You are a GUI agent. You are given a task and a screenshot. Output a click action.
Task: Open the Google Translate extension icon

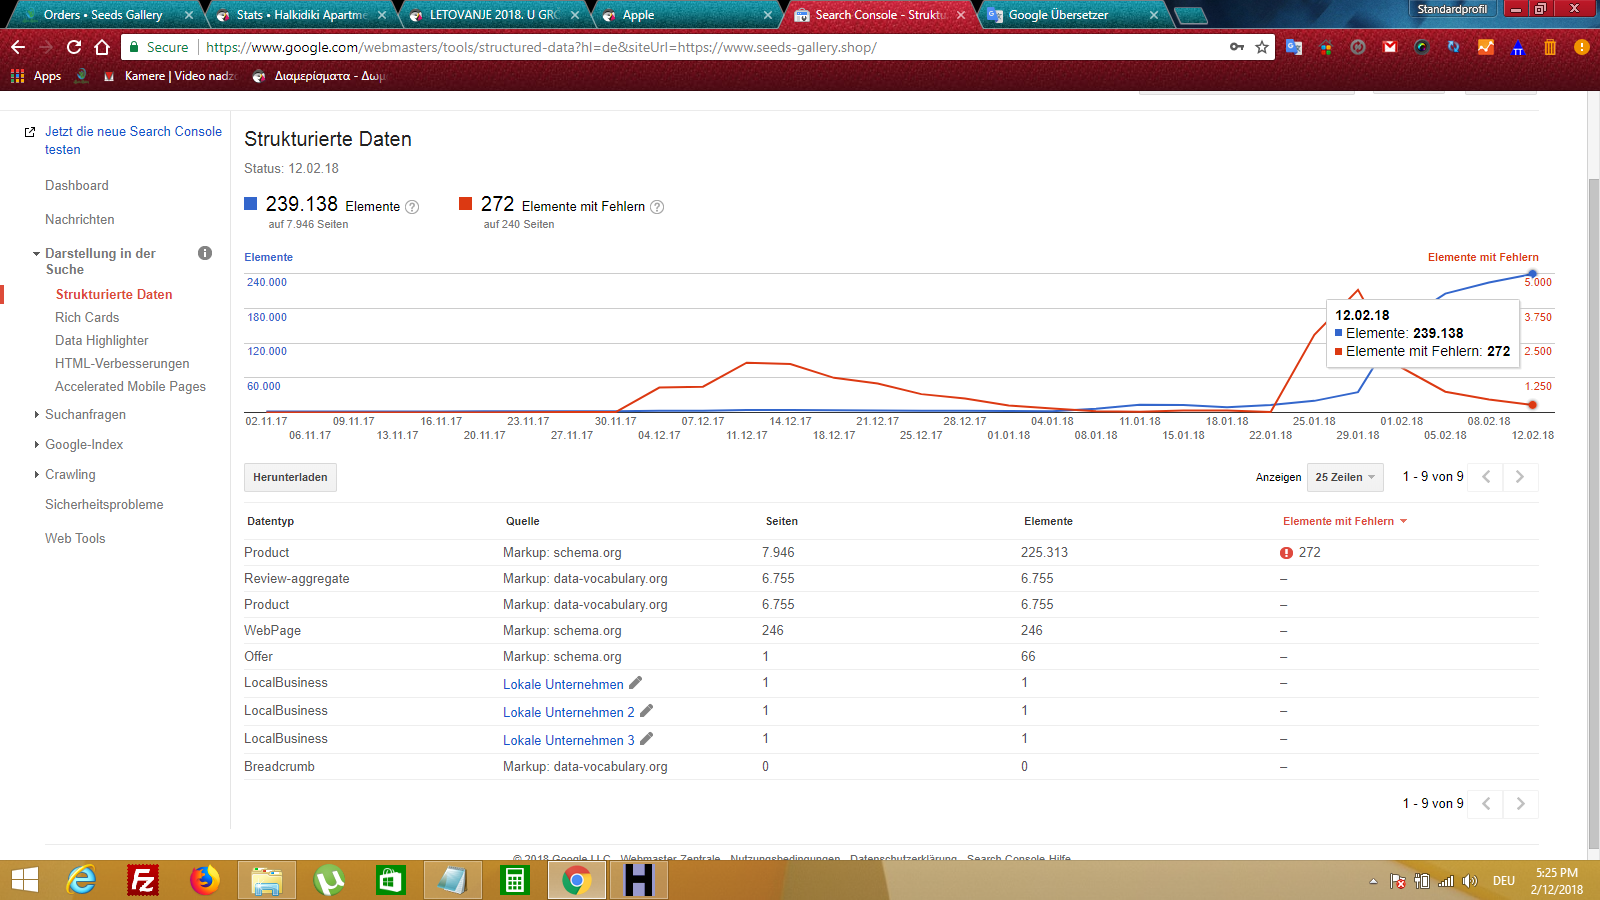click(1294, 47)
